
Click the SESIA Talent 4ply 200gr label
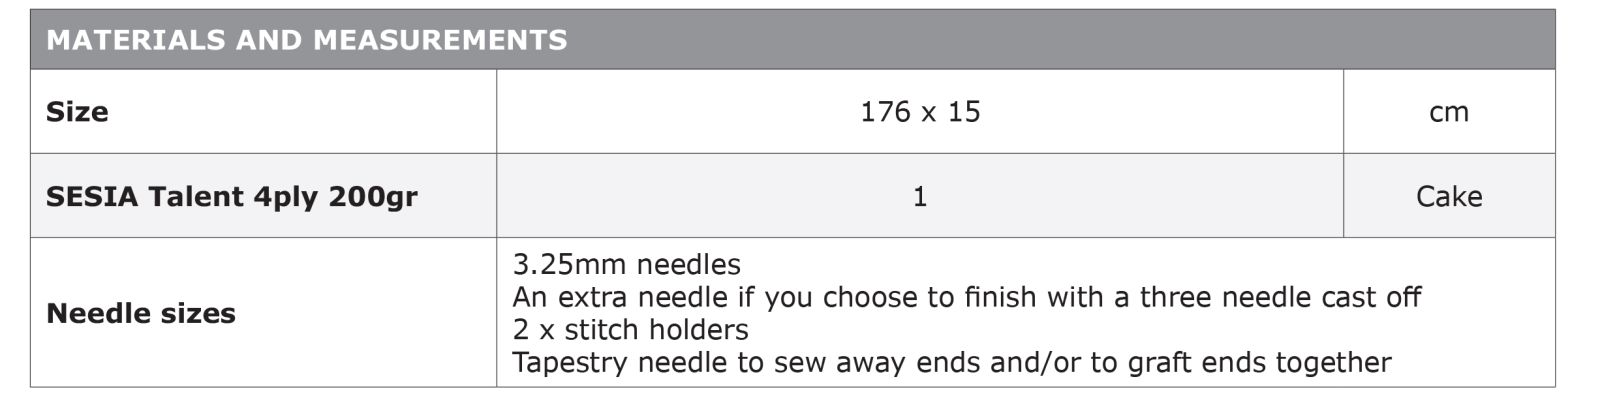click(232, 196)
